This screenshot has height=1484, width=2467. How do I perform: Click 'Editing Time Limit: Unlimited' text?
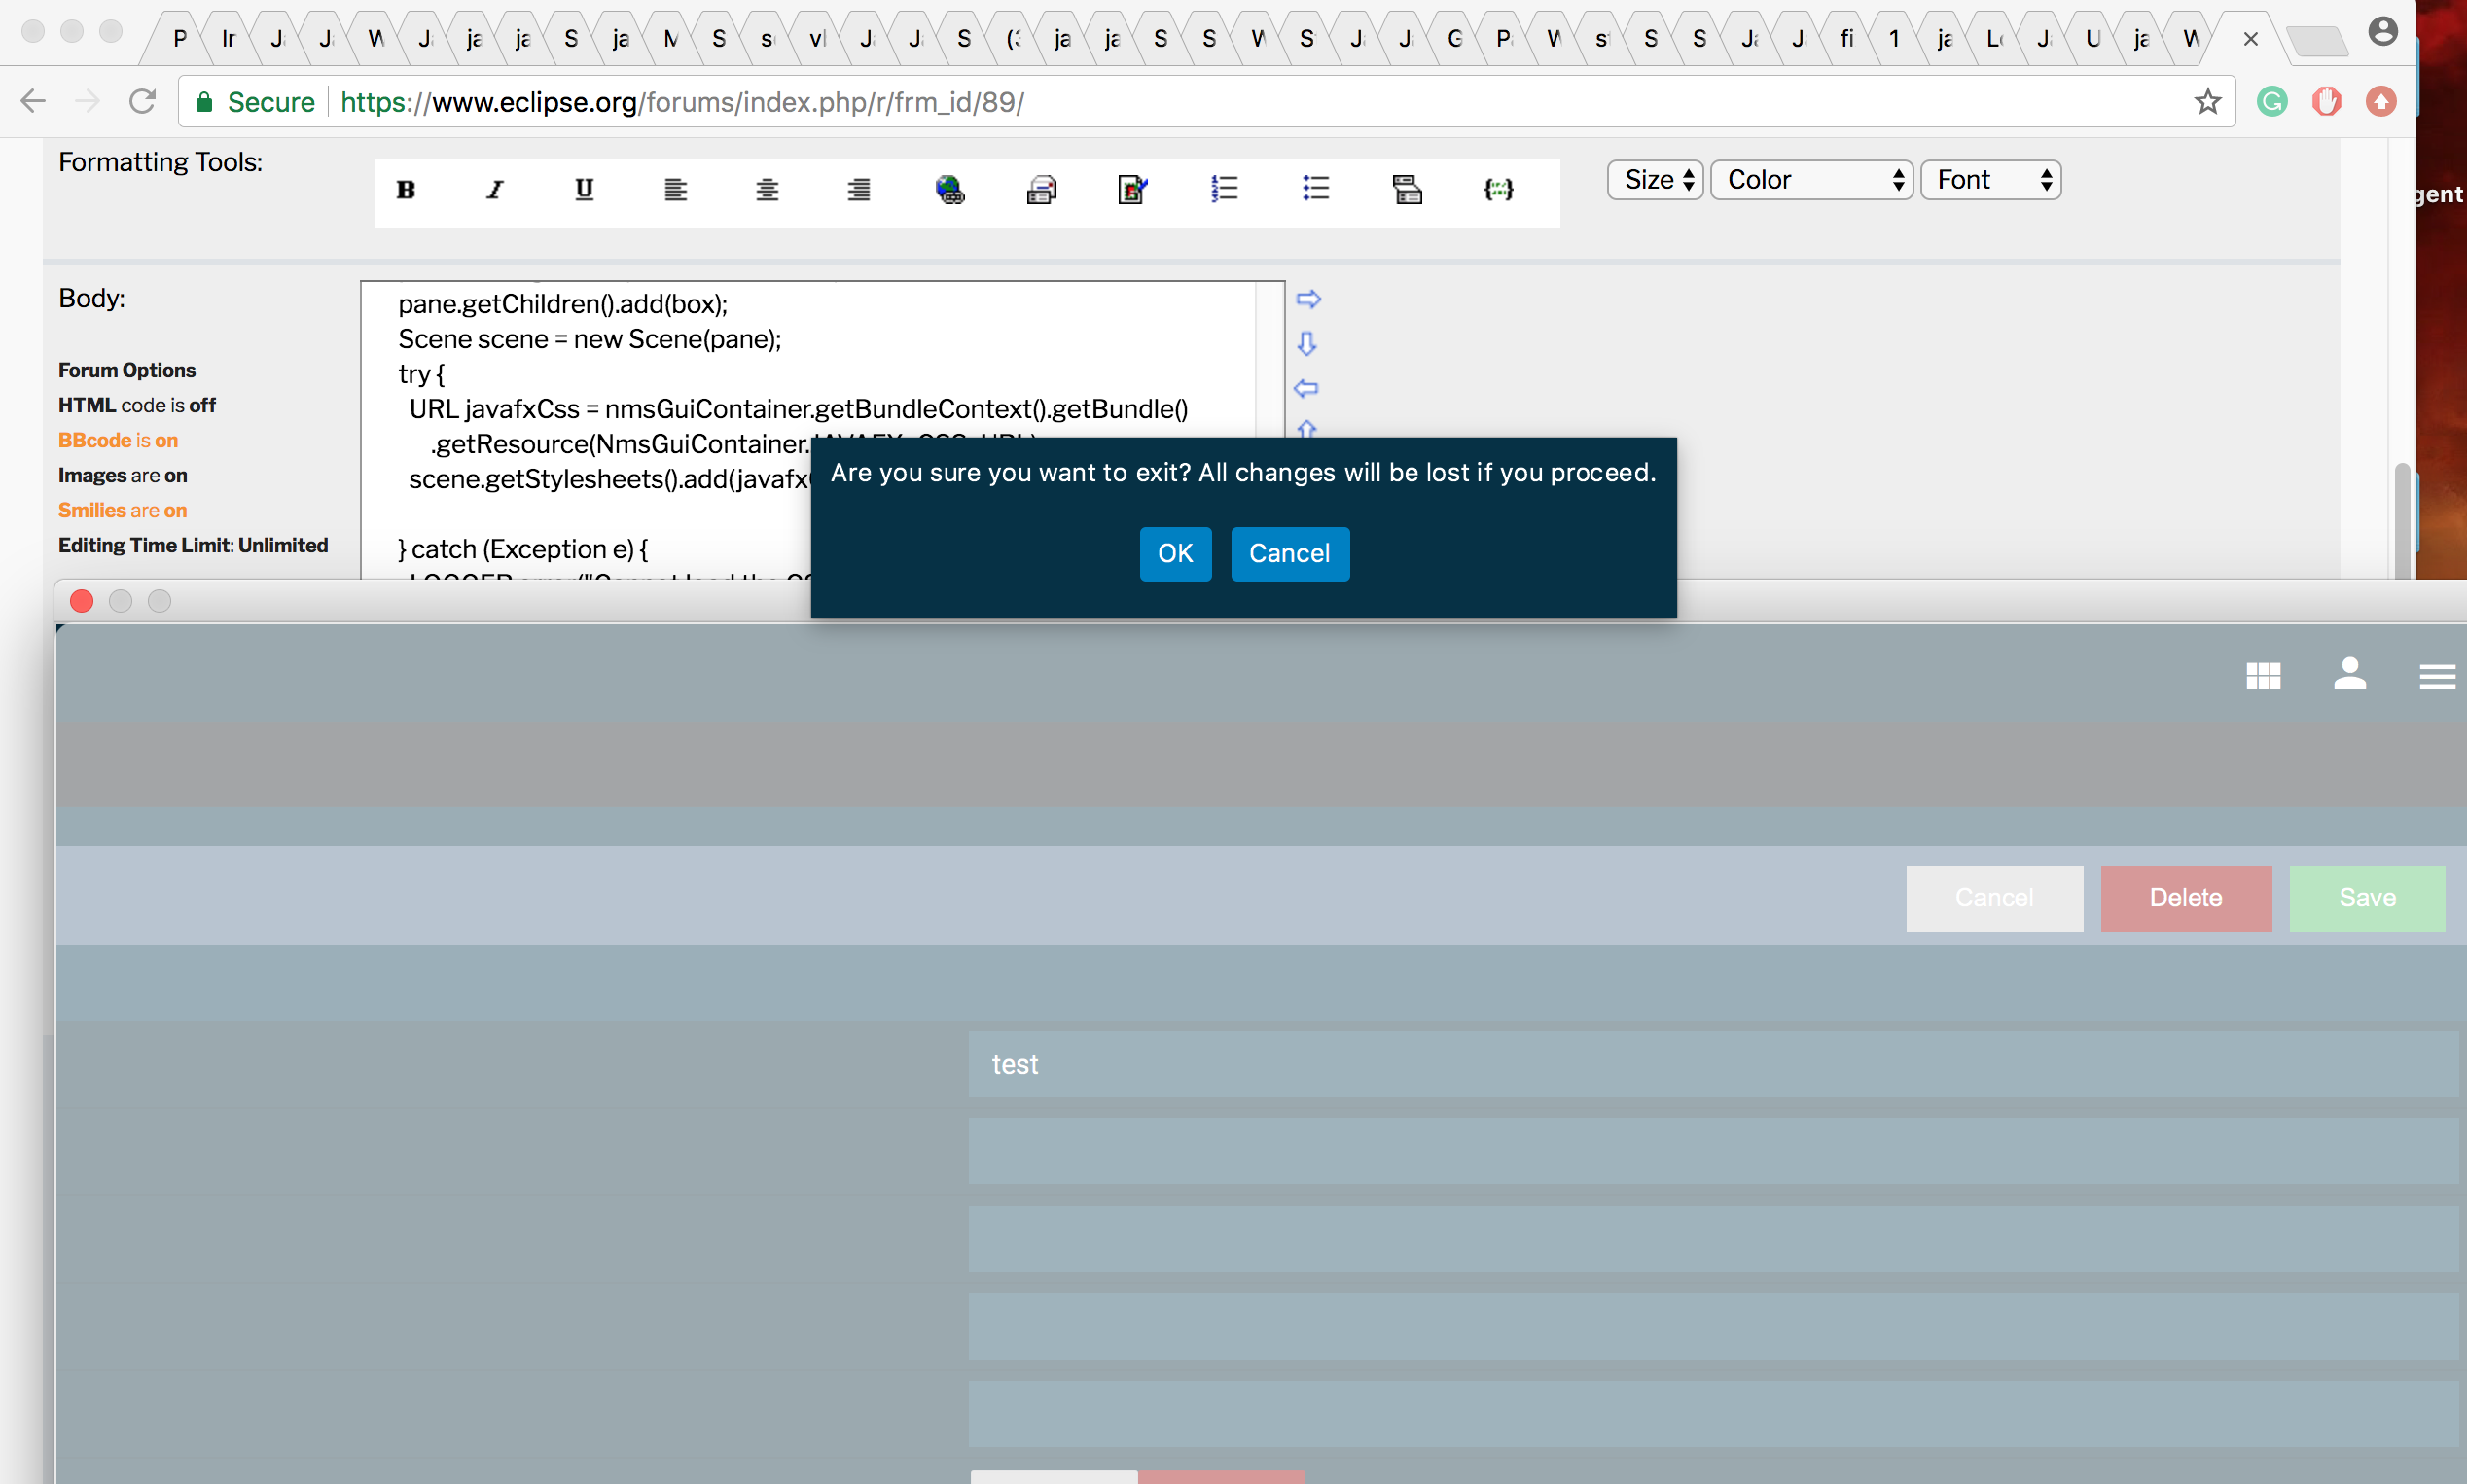193,545
